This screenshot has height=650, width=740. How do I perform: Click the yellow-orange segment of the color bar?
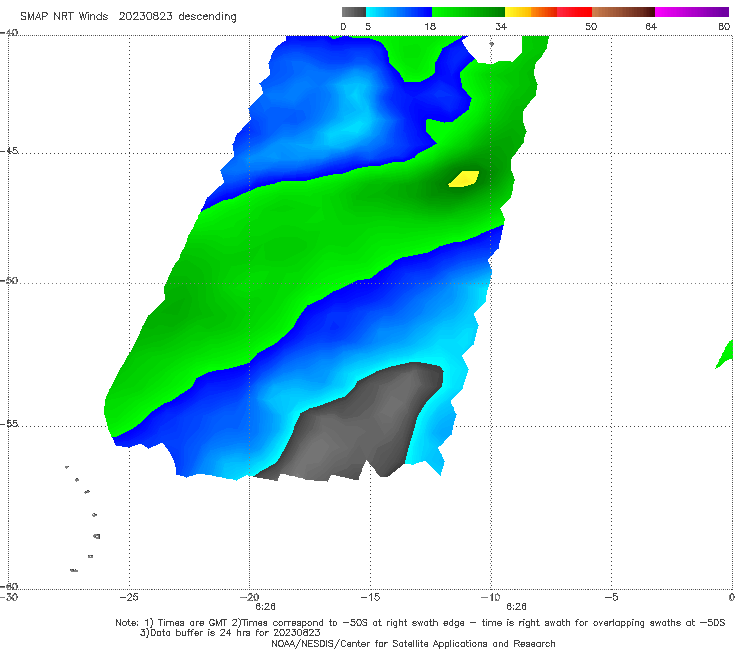tap(531, 12)
